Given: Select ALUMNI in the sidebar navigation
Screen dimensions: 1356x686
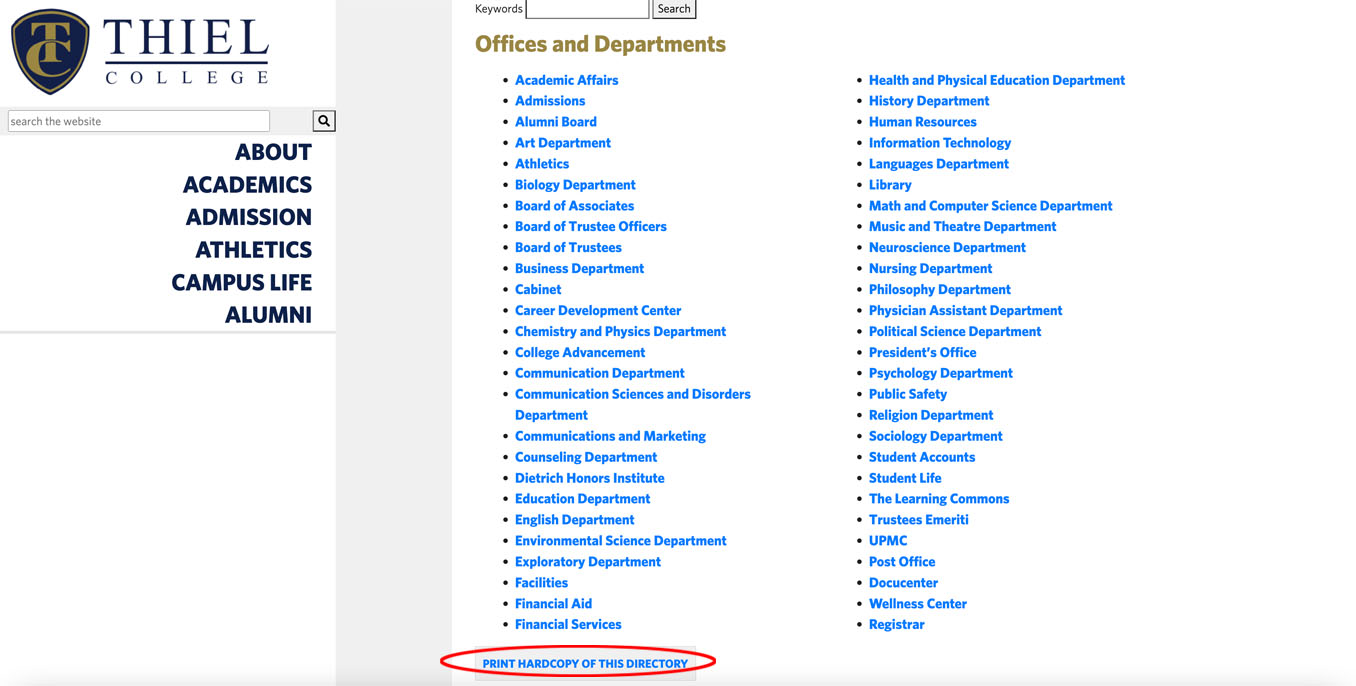Looking at the screenshot, I should (268, 315).
